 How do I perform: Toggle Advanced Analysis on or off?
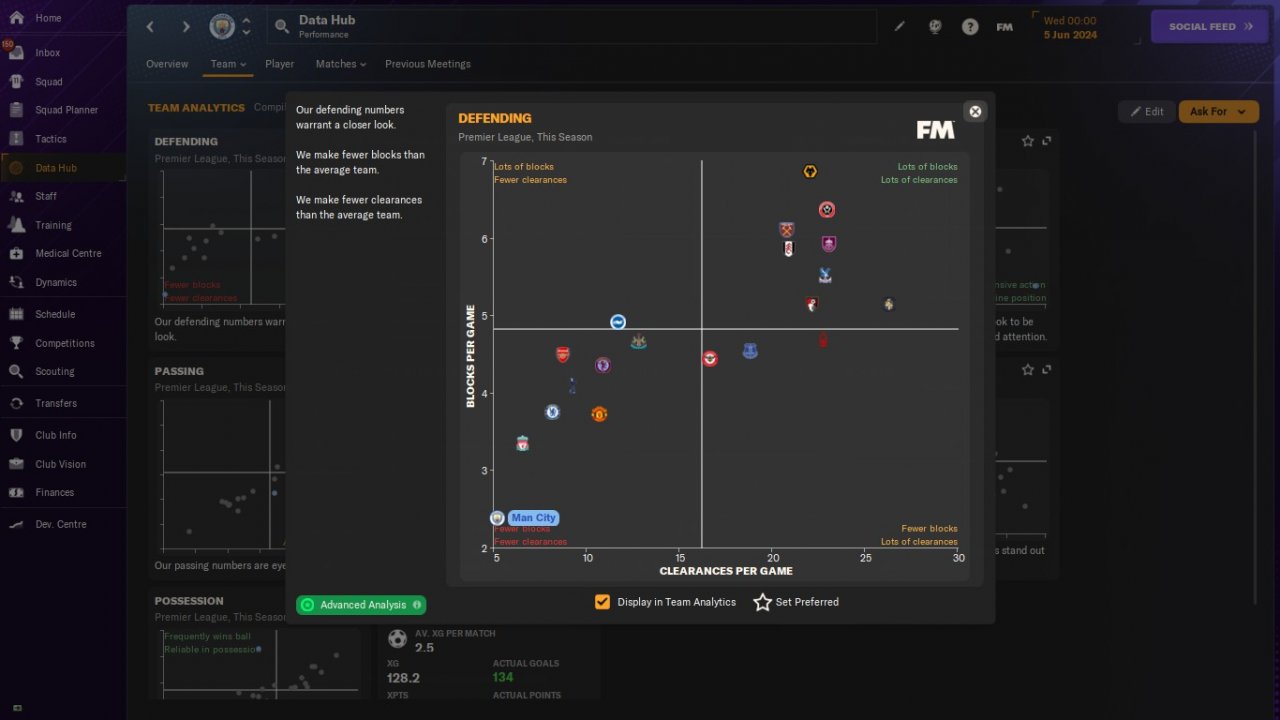[361, 605]
